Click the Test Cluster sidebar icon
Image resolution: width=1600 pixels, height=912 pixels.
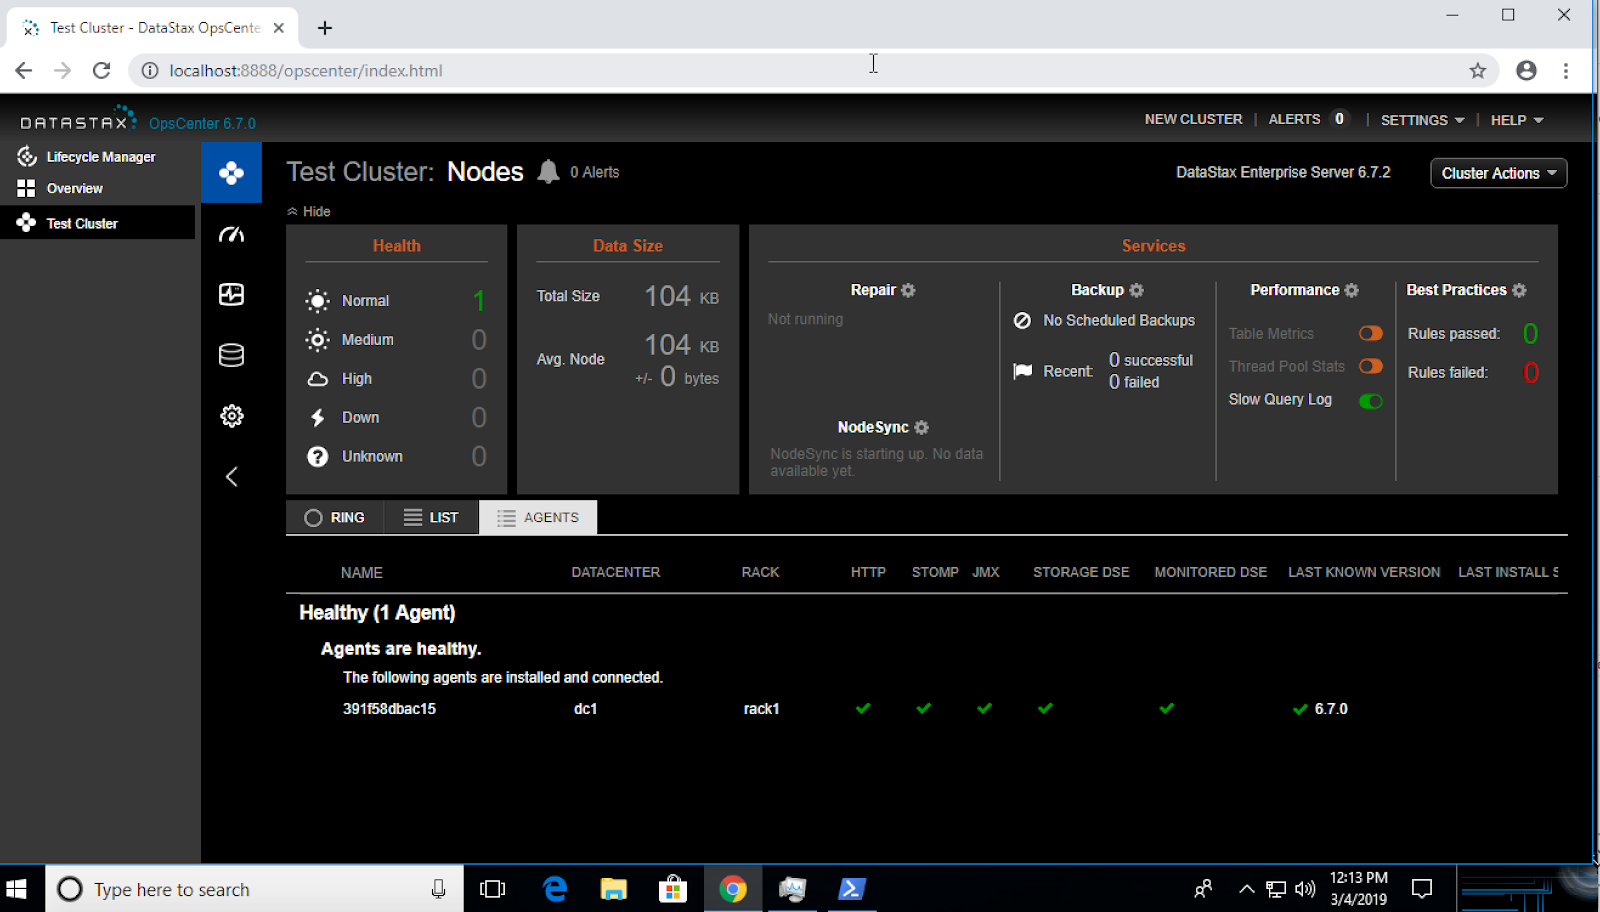26,223
